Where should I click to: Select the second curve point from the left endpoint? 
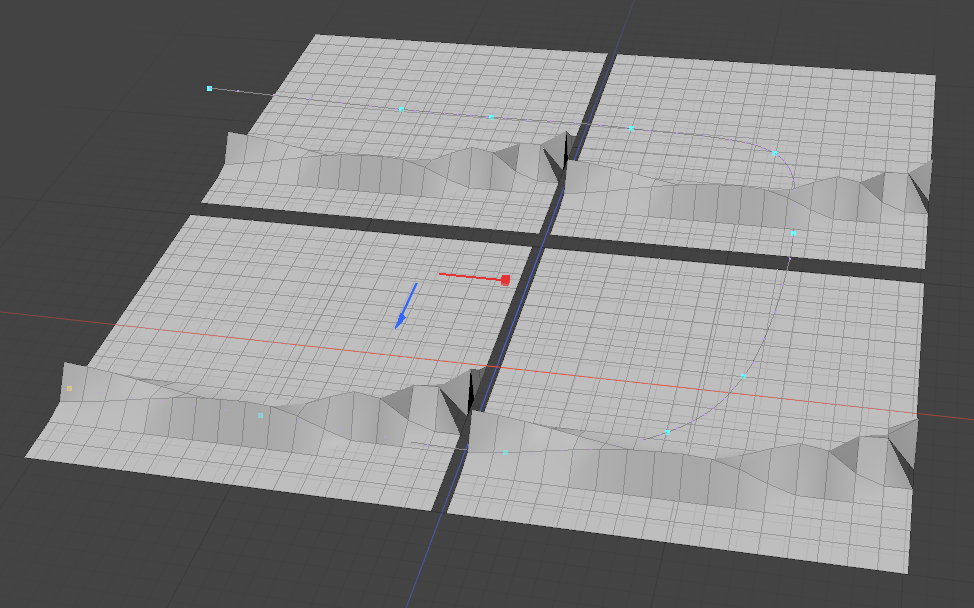pos(401,108)
